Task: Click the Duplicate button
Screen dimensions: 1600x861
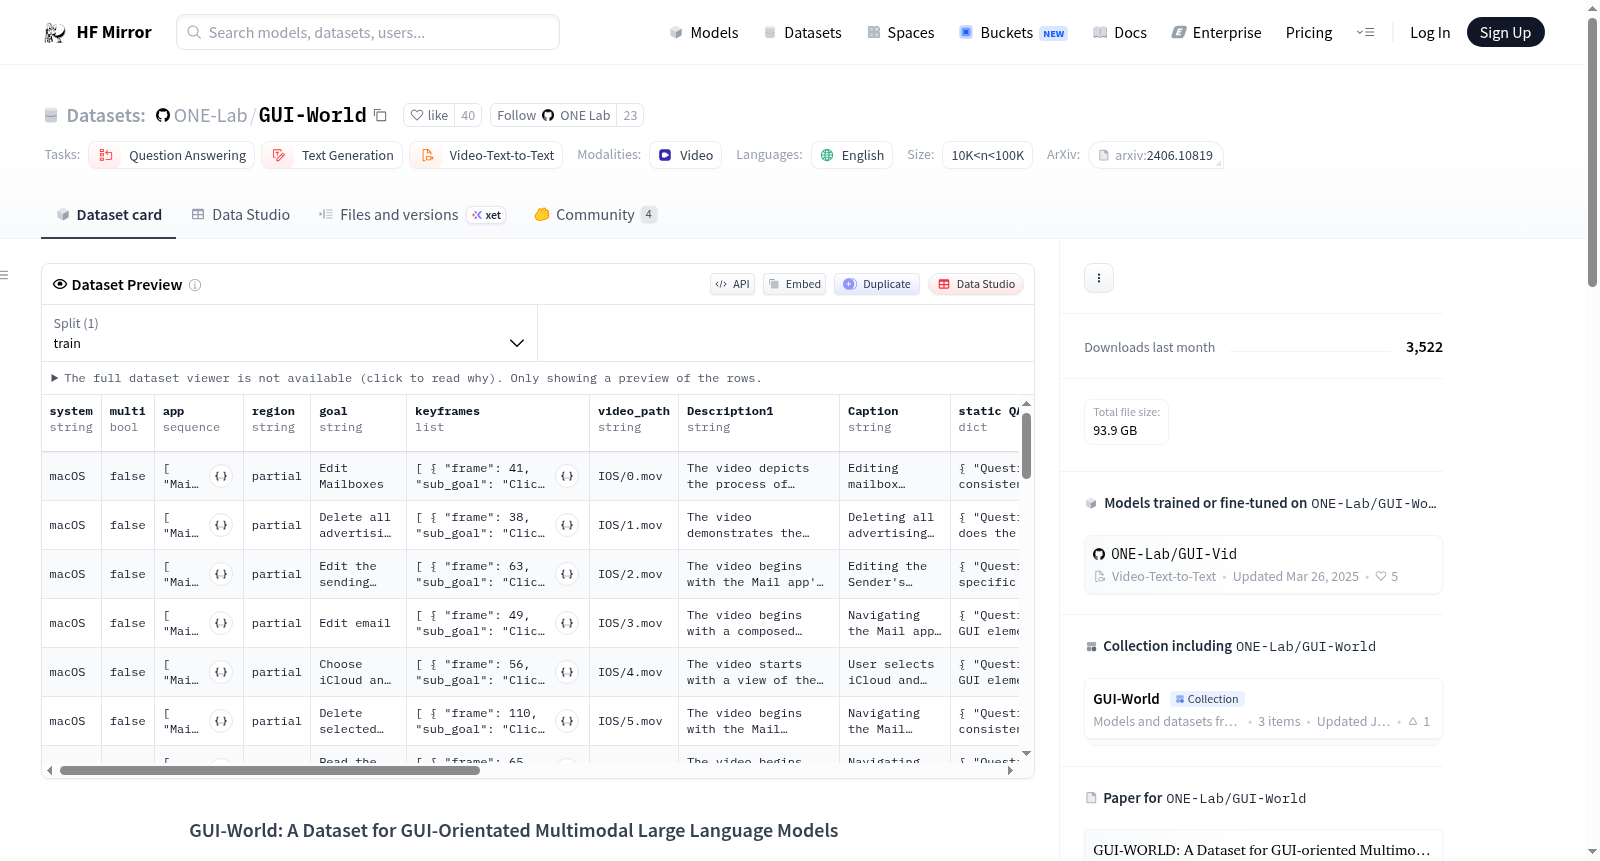Action: pos(877,284)
